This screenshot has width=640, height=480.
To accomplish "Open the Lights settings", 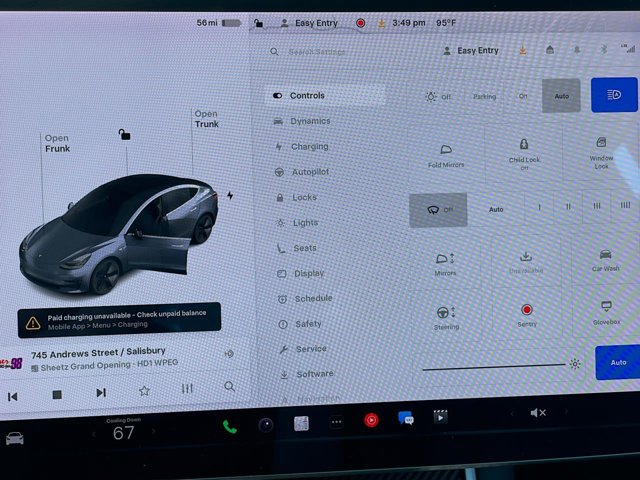I will pos(297,223).
